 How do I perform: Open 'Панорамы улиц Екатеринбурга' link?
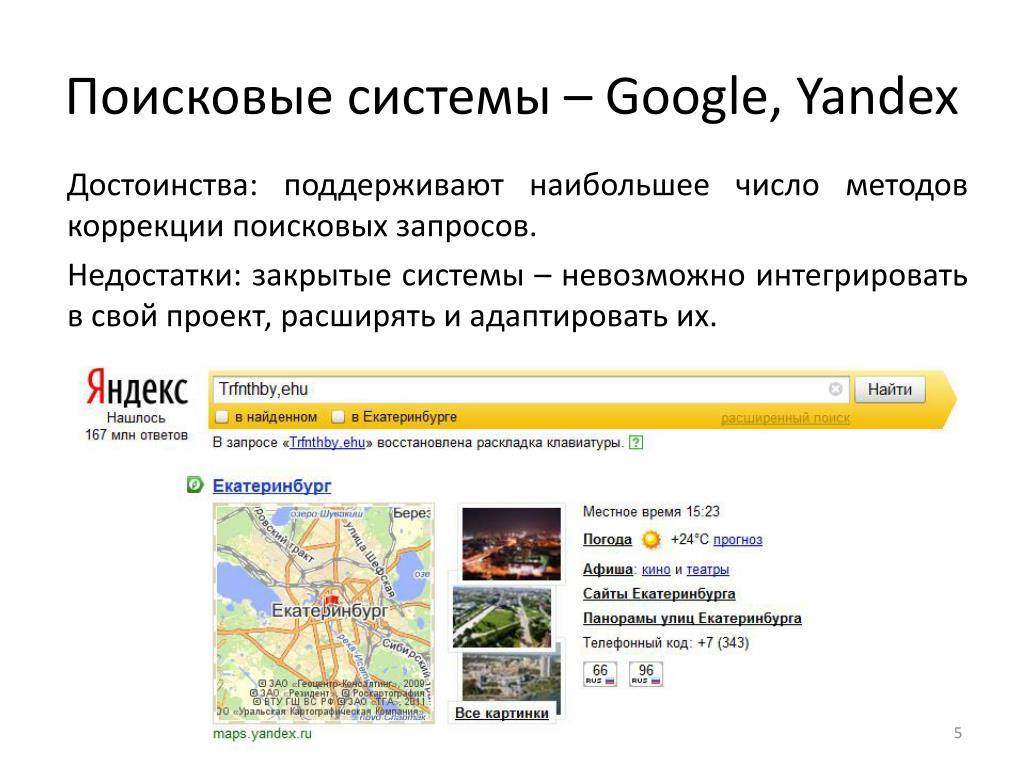pos(692,618)
